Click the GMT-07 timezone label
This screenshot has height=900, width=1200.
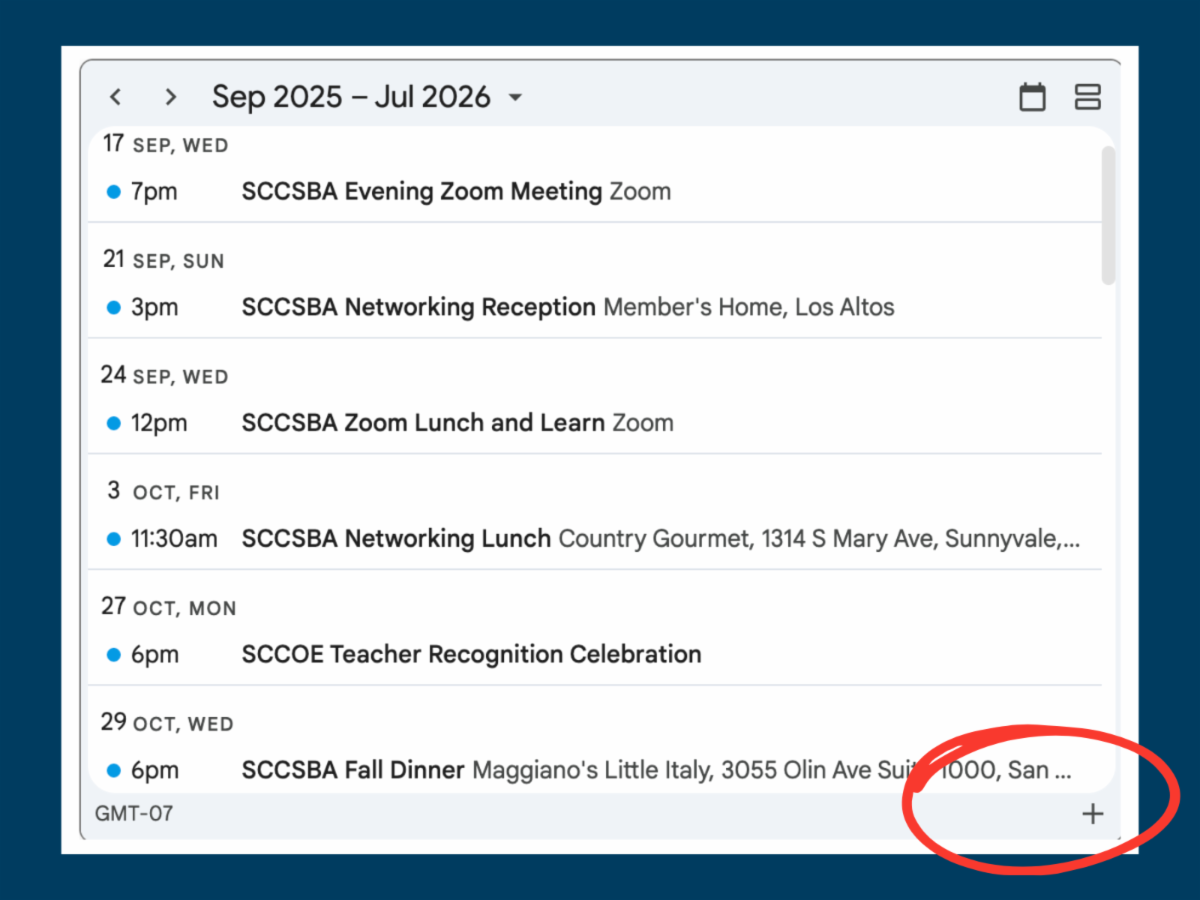pyautogui.click(x=134, y=814)
